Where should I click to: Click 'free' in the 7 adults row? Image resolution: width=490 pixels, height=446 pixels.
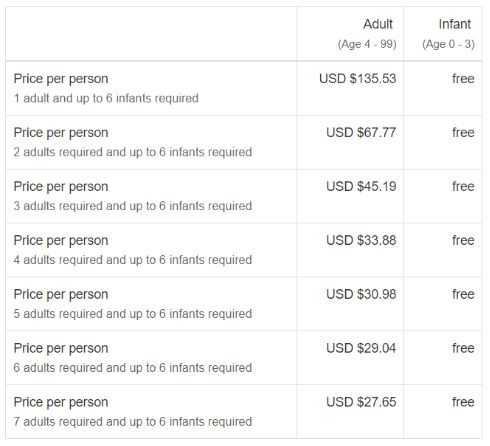(463, 402)
